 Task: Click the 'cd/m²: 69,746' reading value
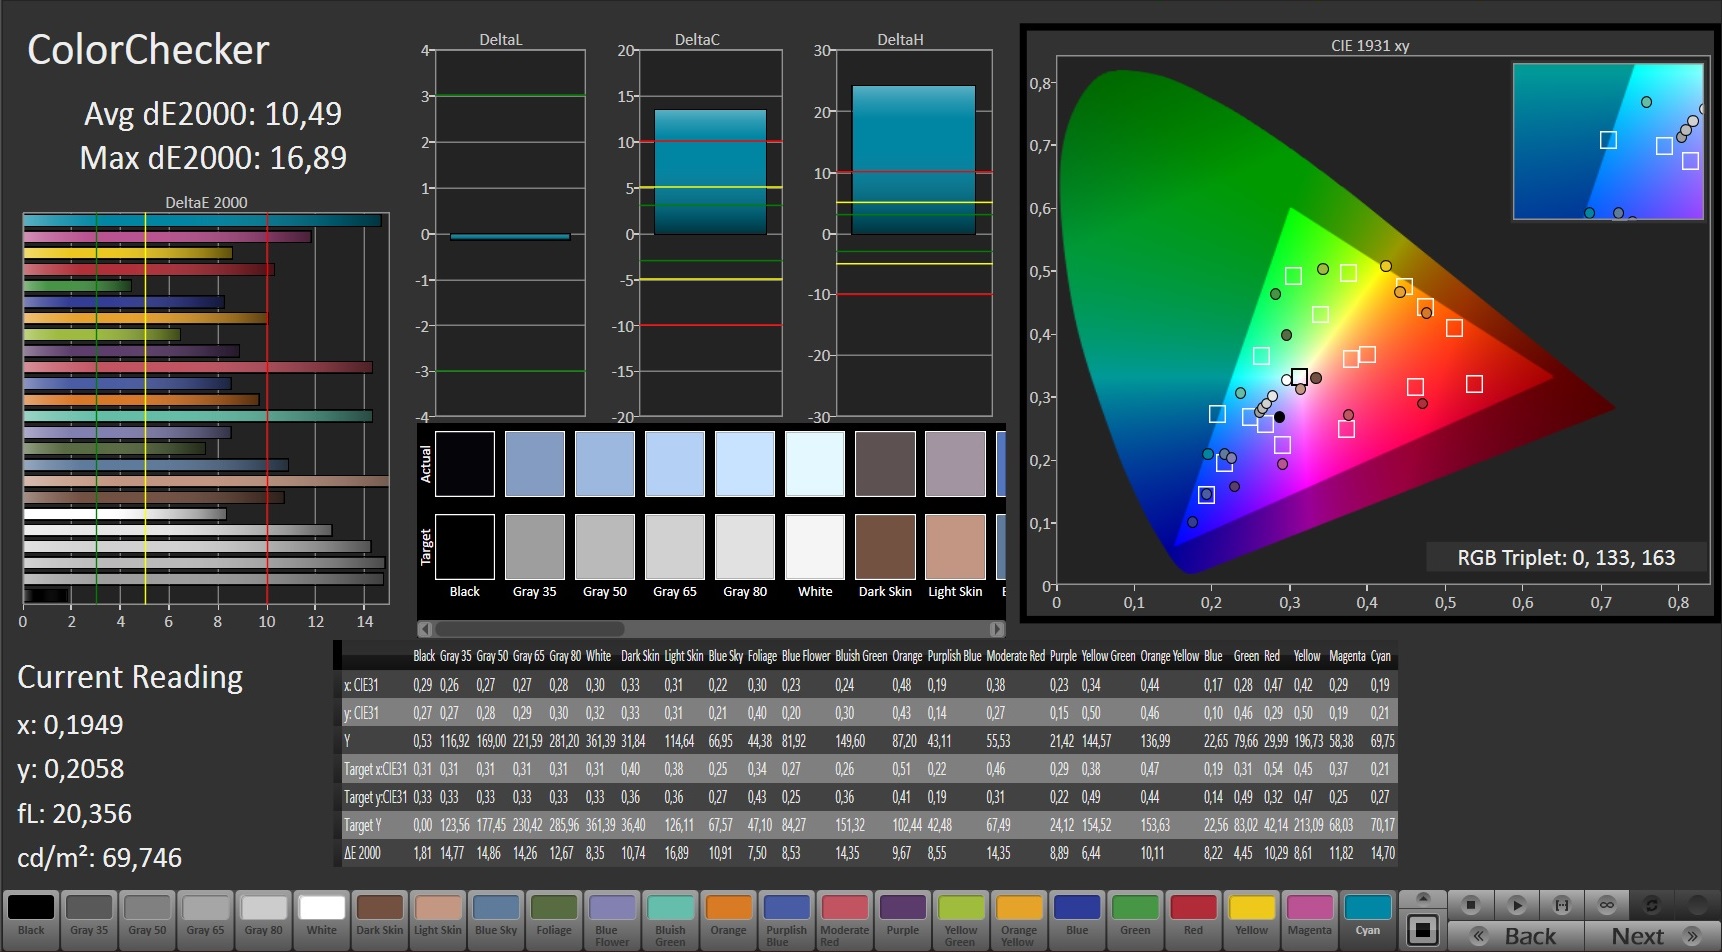pos(99,858)
